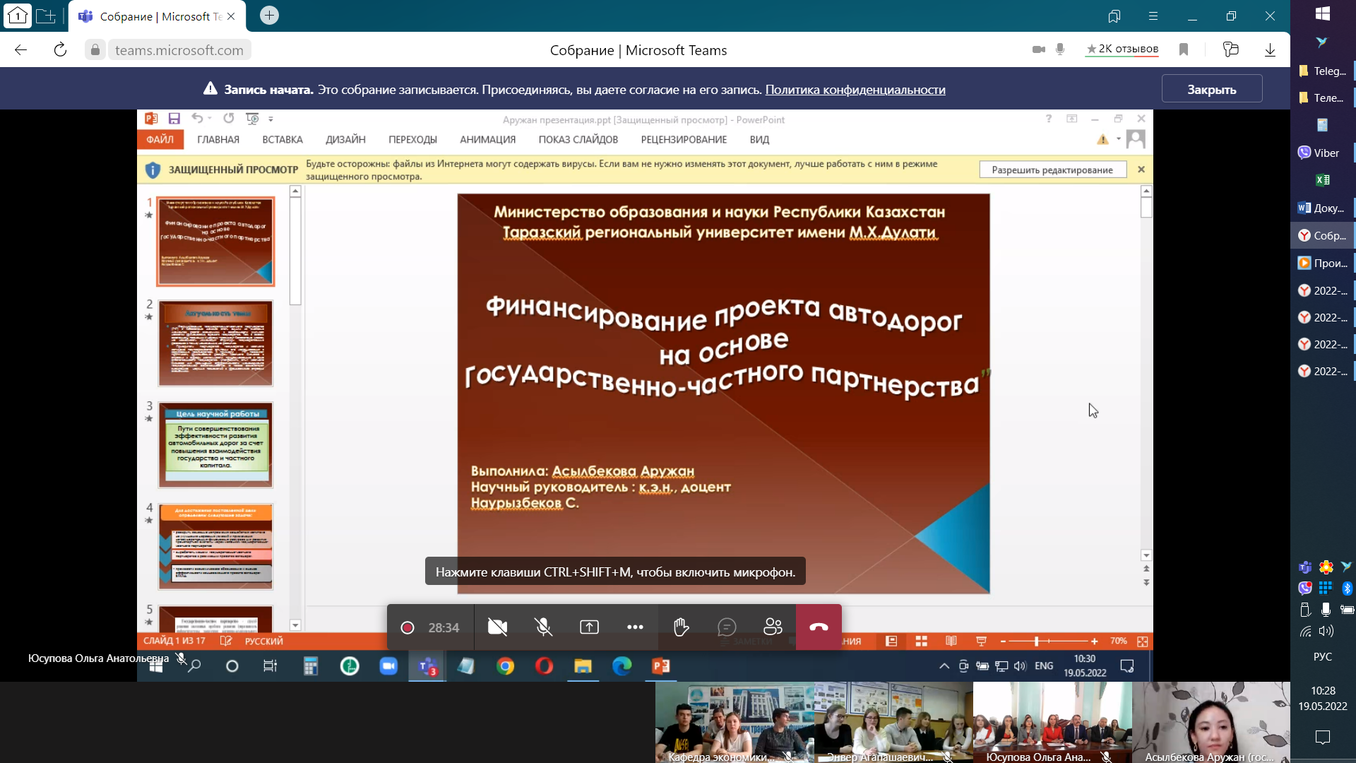Unmute microphone in Teams meeting controls

[x=543, y=627]
